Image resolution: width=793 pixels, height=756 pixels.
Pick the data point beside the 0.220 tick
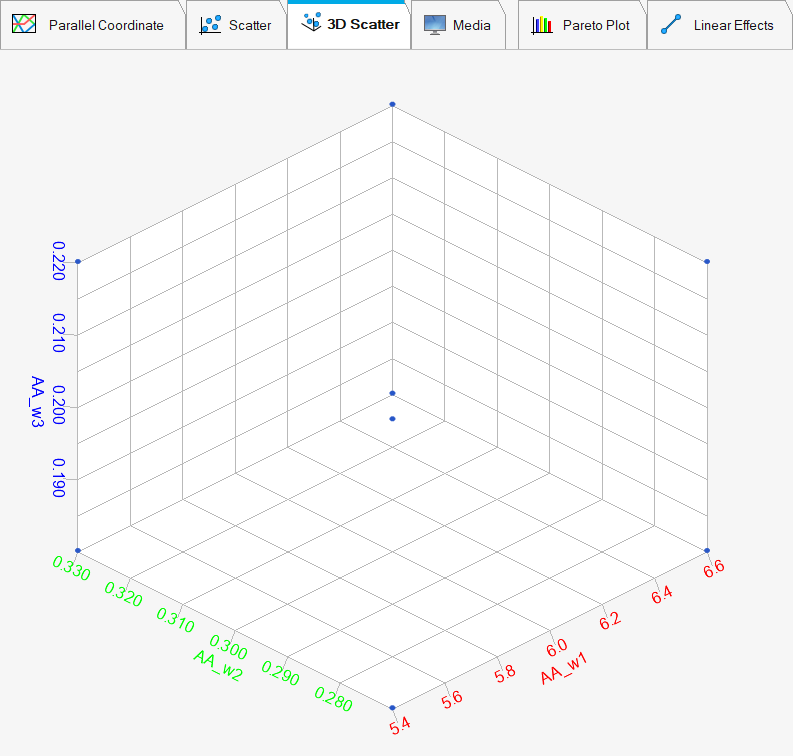point(78,262)
